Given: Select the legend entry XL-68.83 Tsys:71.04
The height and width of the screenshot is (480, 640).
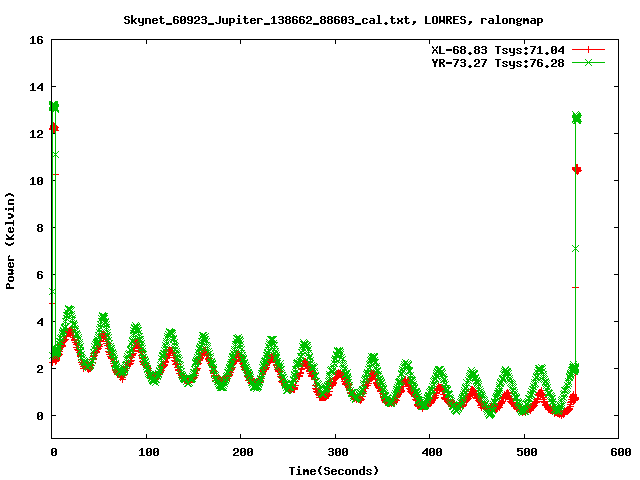Looking at the screenshot, I should pos(498,50).
